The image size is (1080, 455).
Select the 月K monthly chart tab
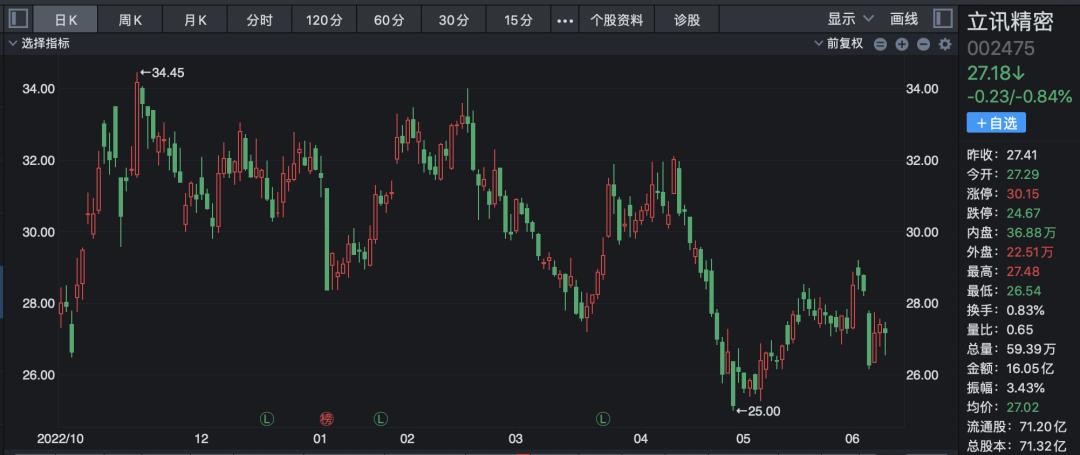(195, 19)
